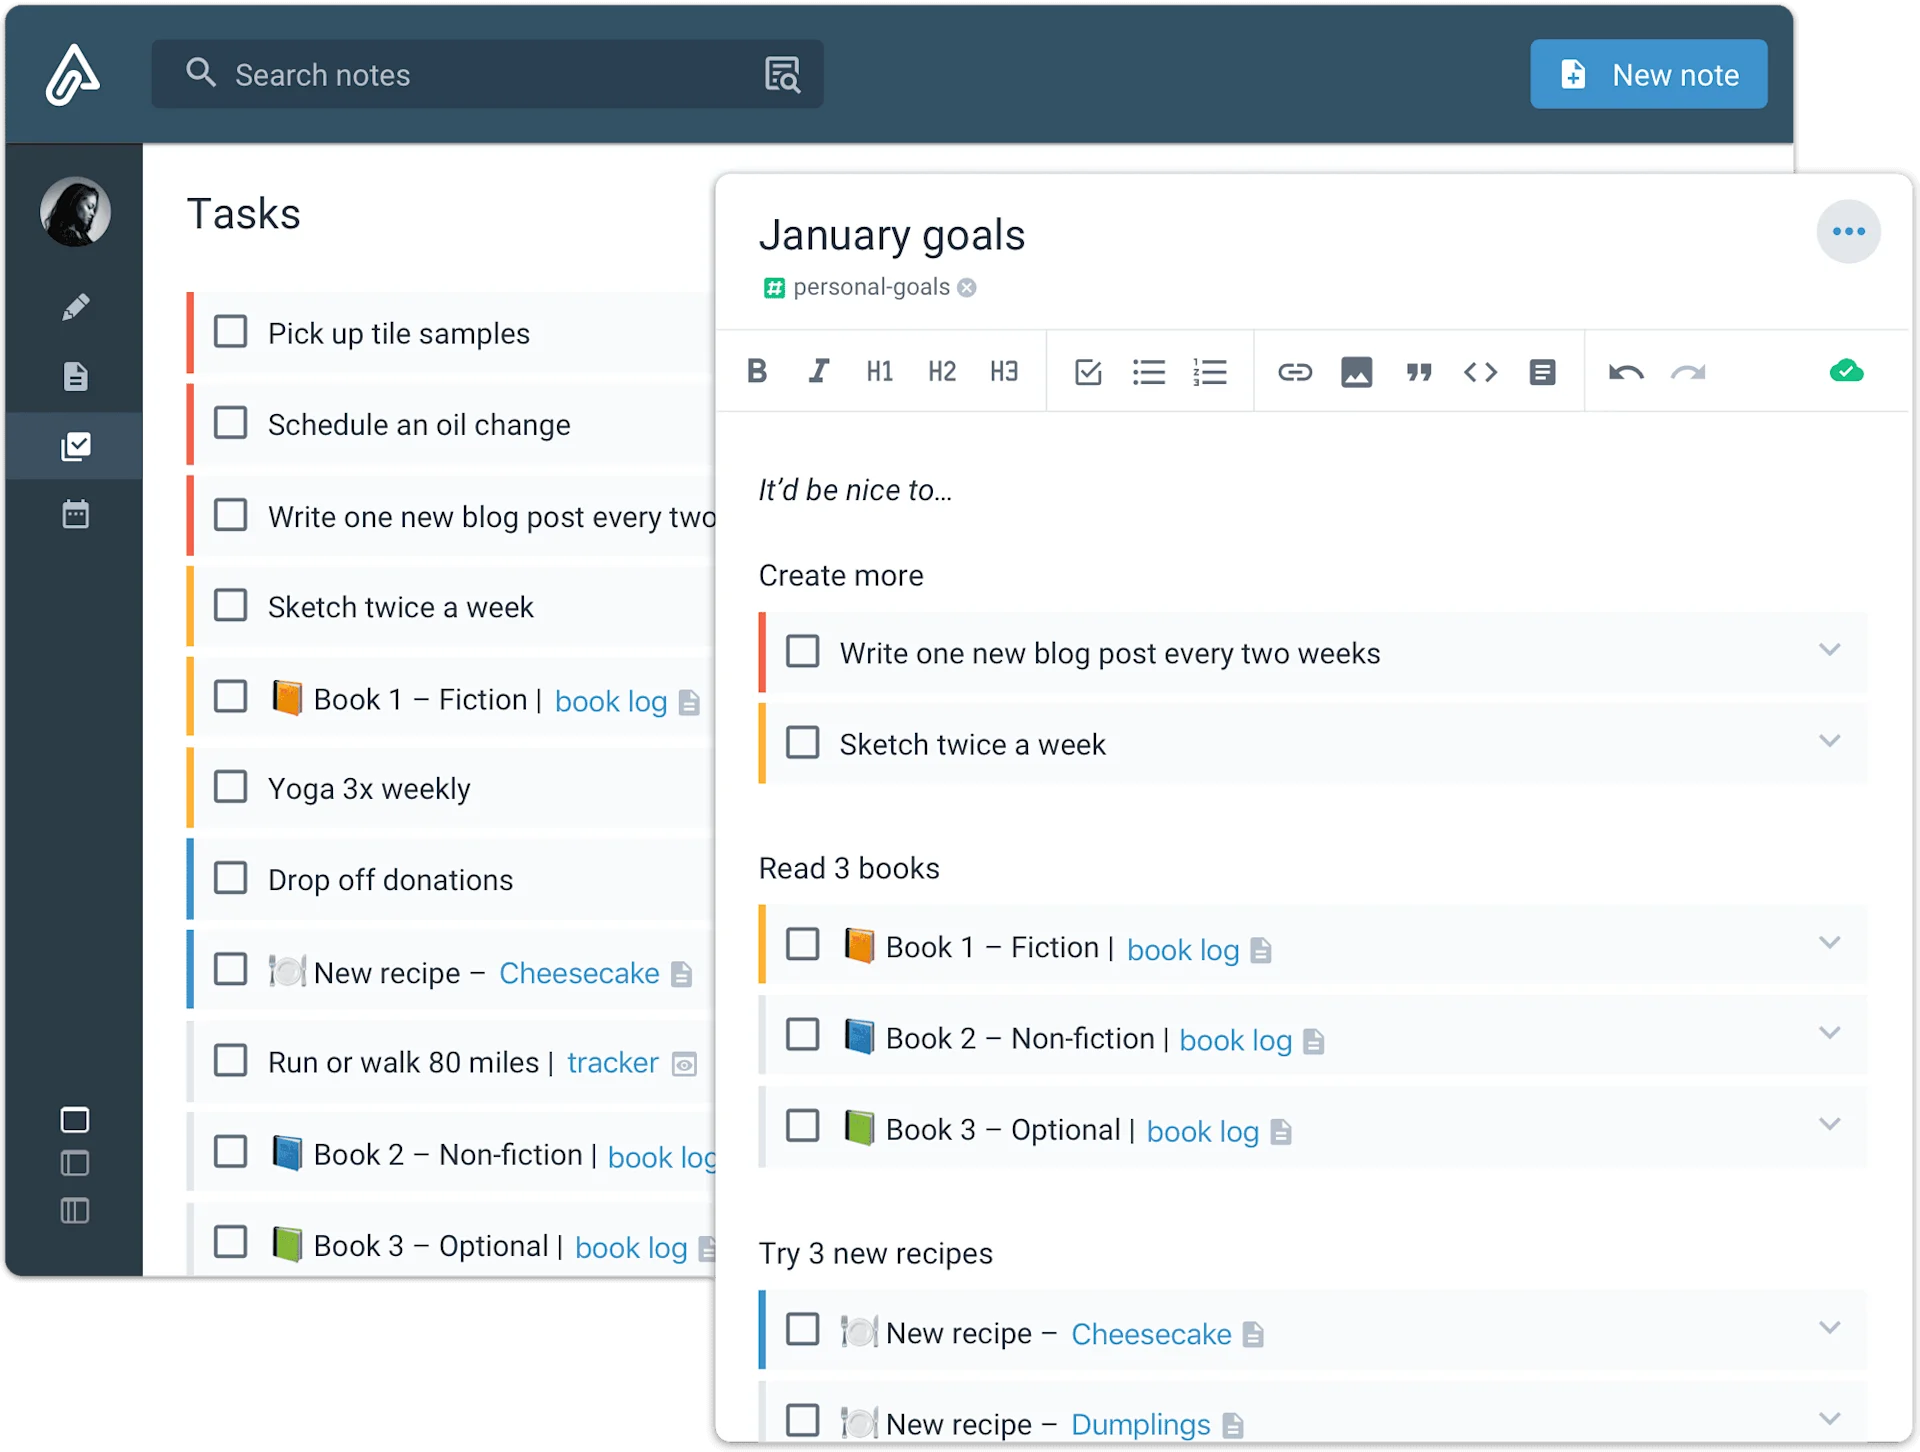The image size is (1920, 1452).
Task: Open the notes document icon in the sidebar
Action: point(75,376)
